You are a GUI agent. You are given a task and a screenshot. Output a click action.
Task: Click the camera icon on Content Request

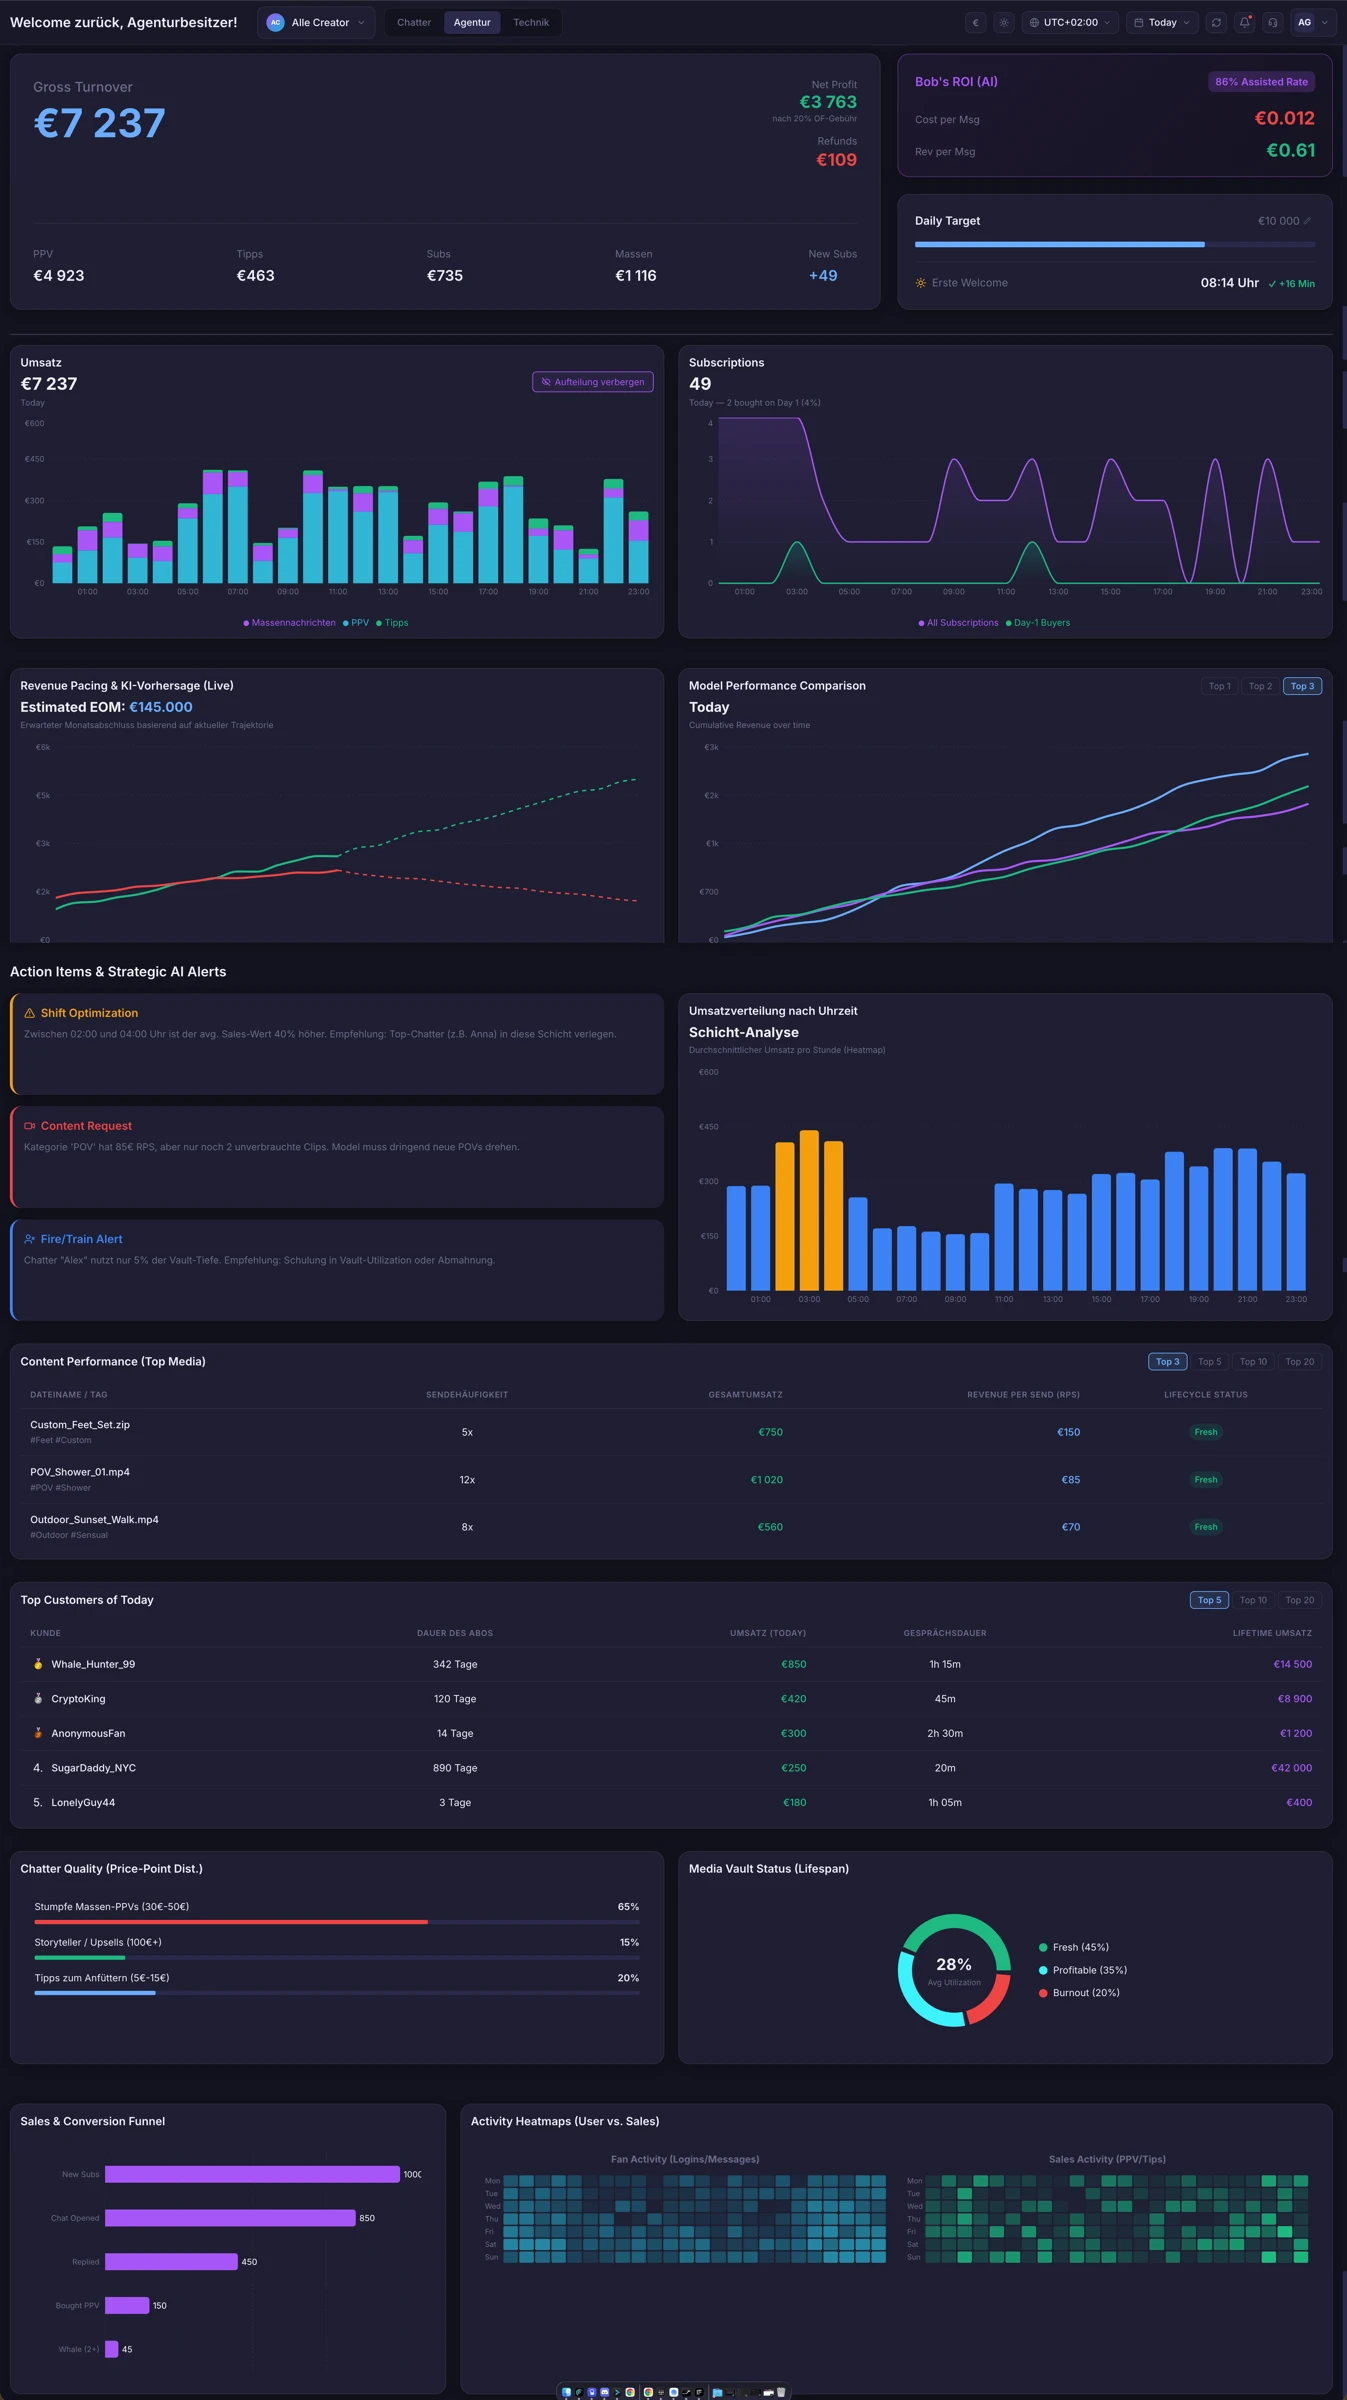coord(29,1126)
